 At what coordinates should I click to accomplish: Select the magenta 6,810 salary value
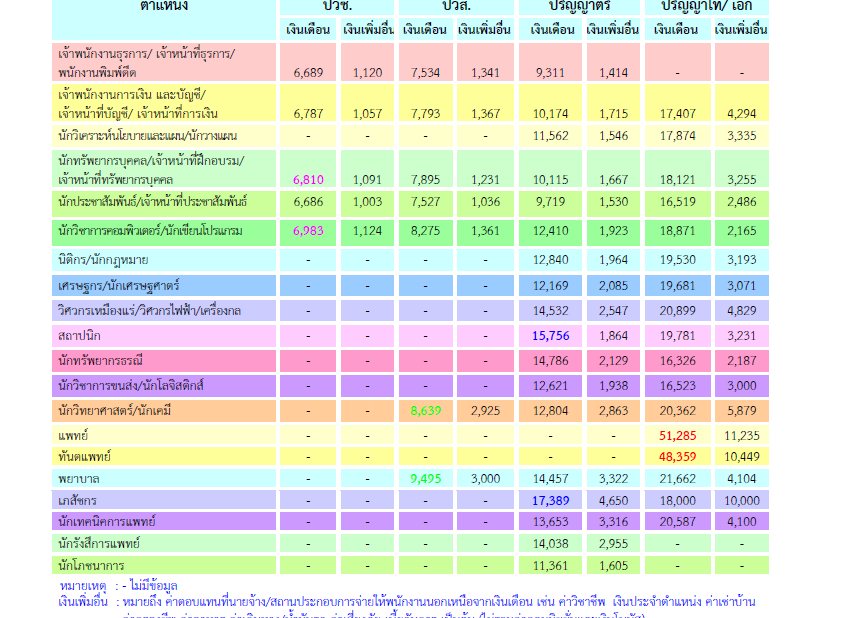[x=309, y=178]
